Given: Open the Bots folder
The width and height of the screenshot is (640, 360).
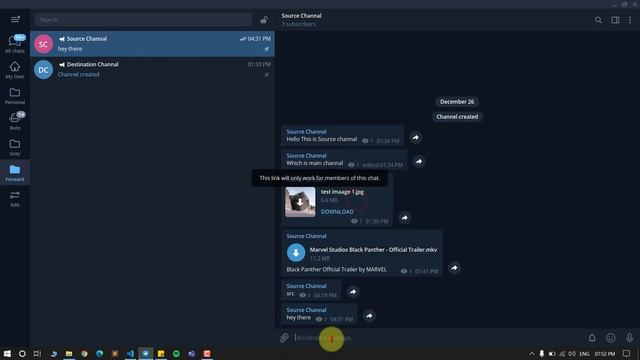Looking at the screenshot, I should pos(15,121).
